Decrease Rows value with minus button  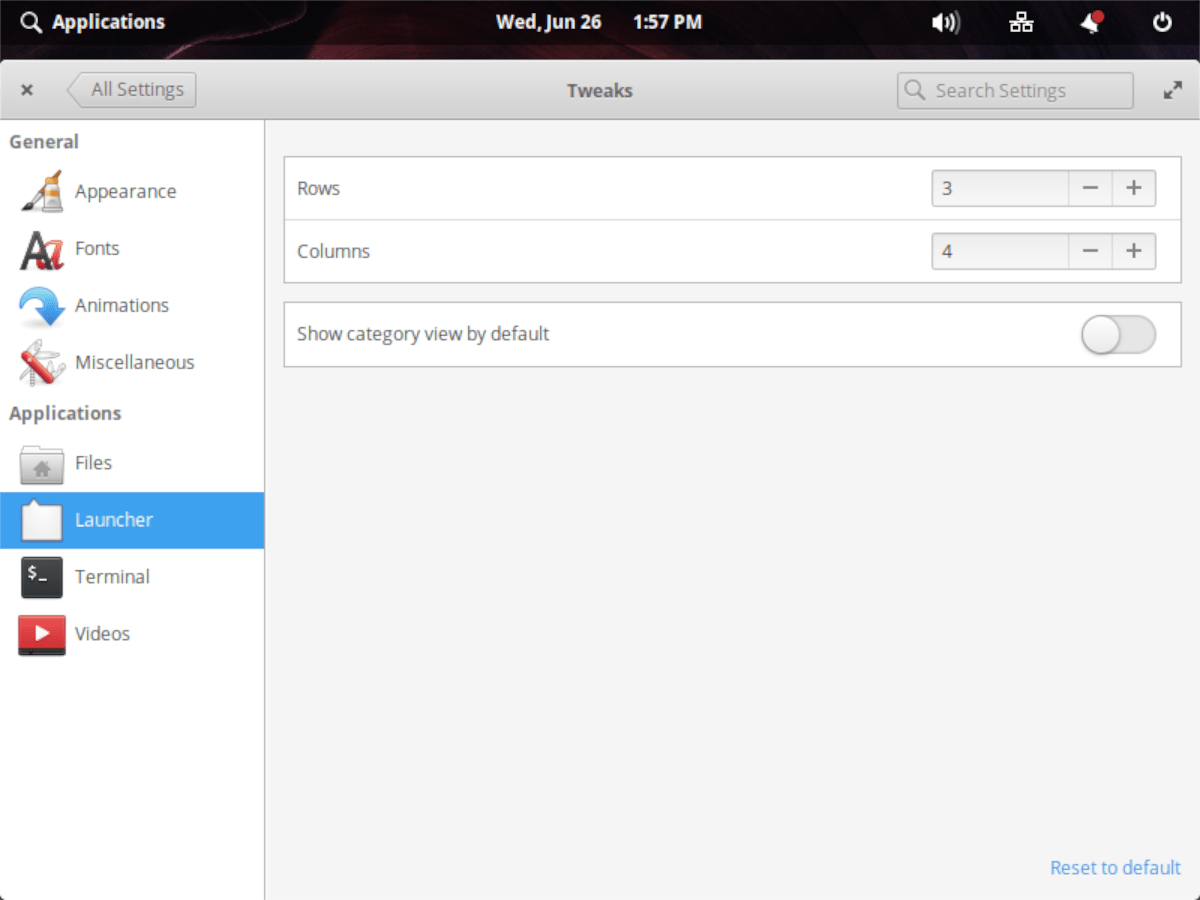[x=1091, y=188]
